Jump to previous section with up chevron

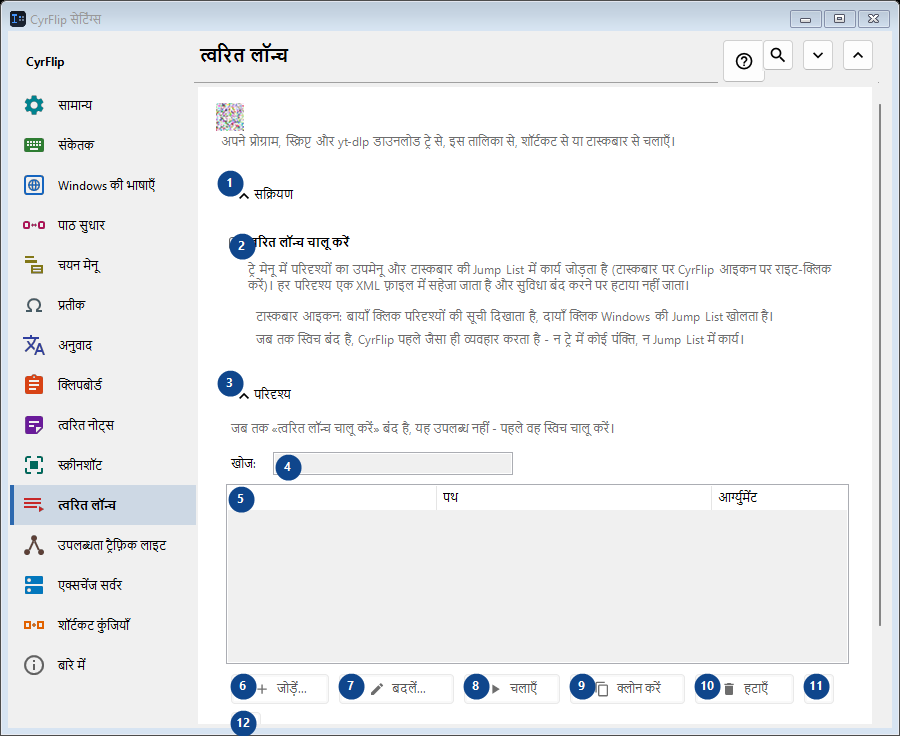pyautogui.click(x=858, y=55)
